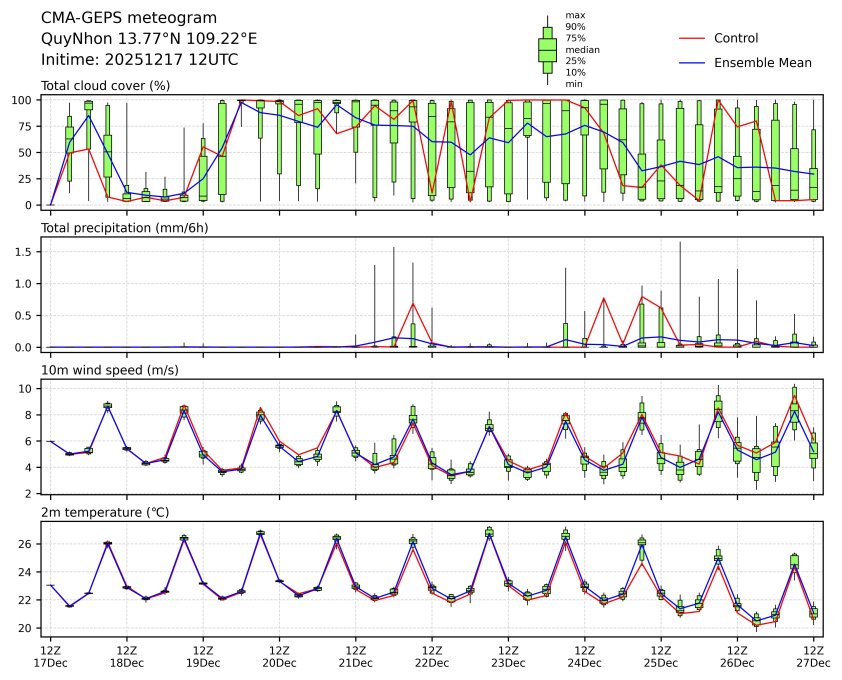Click the red Control legend line
Image resolution: width=842 pixels, height=680 pixels.
693,38
